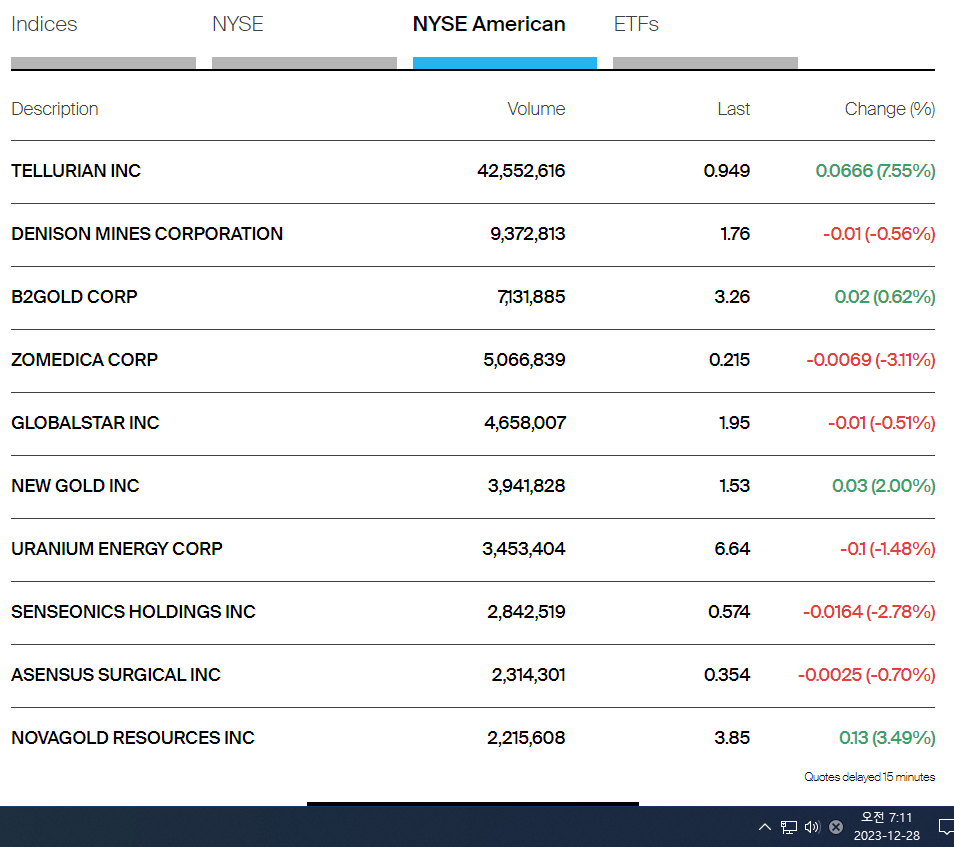This screenshot has height=847, width=954.
Task: Click Zomedica last price 0.215
Action: point(729,360)
